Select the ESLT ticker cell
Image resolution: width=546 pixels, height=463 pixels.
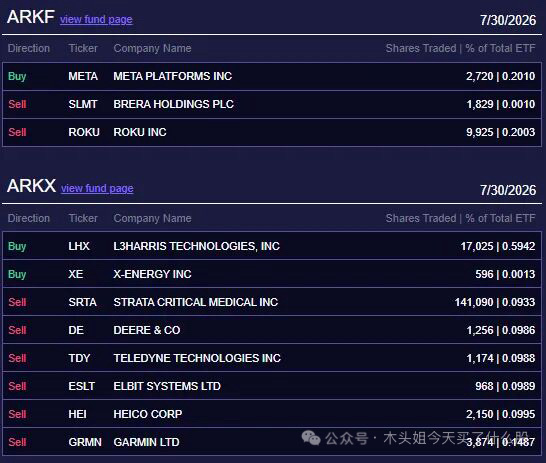tap(81, 386)
